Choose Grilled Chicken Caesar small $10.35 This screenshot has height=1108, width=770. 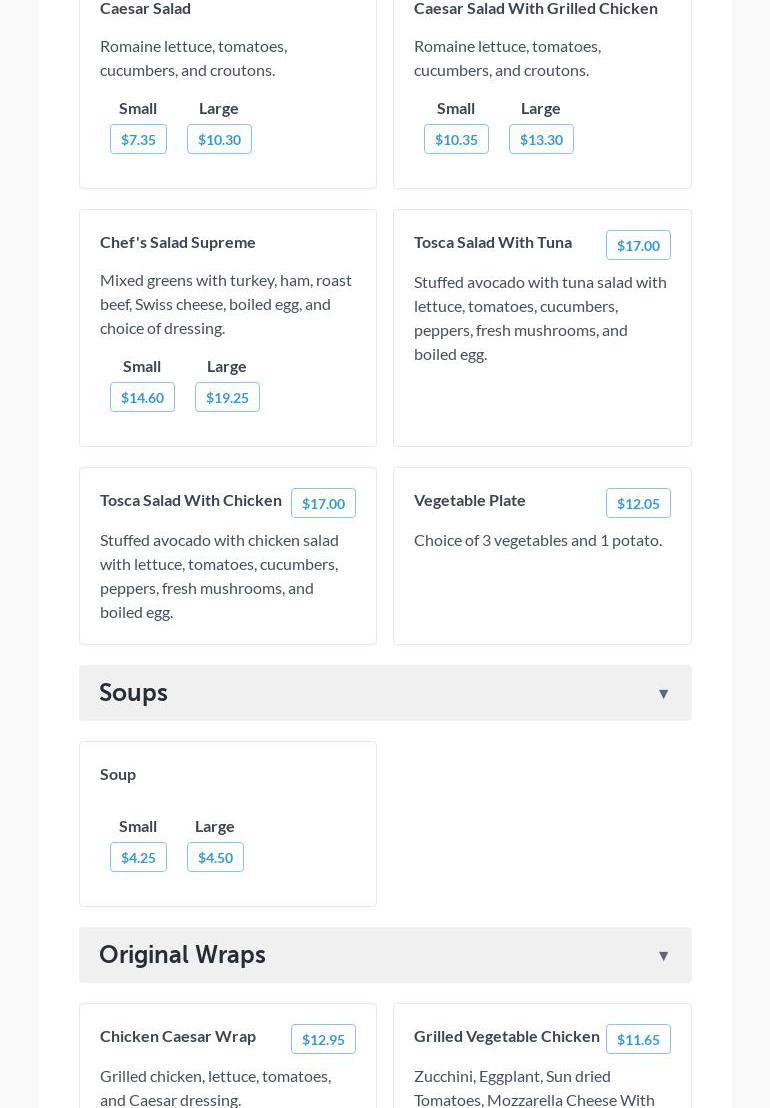(456, 139)
